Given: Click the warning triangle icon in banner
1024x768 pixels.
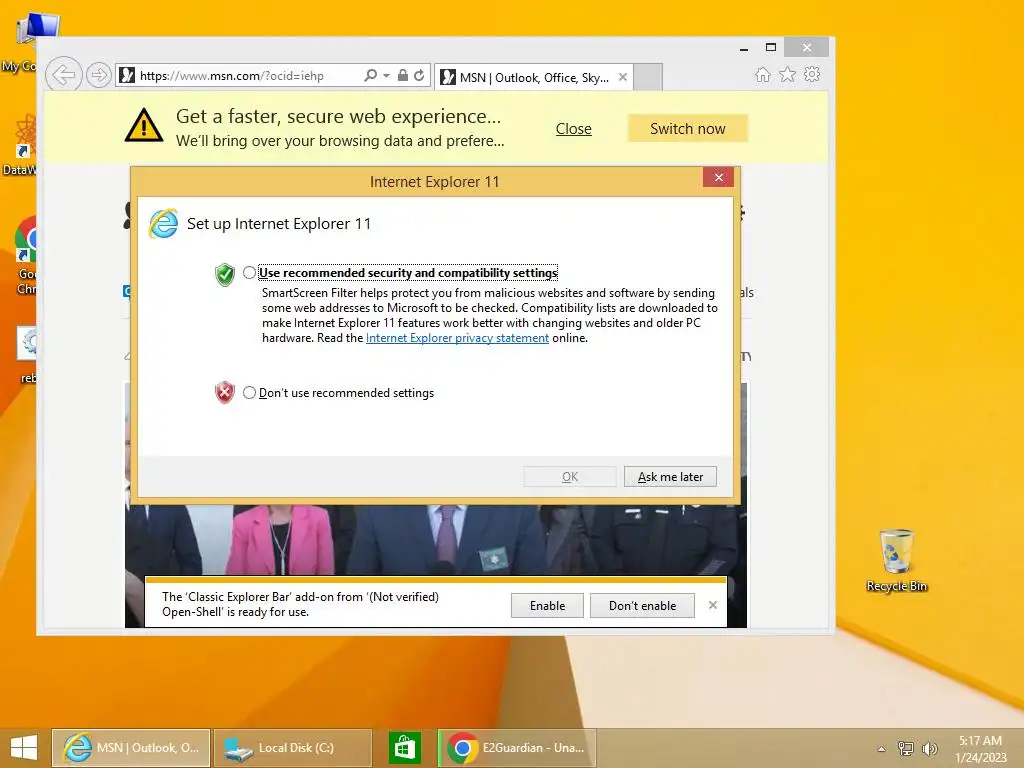Looking at the screenshot, I should tap(144, 125).
